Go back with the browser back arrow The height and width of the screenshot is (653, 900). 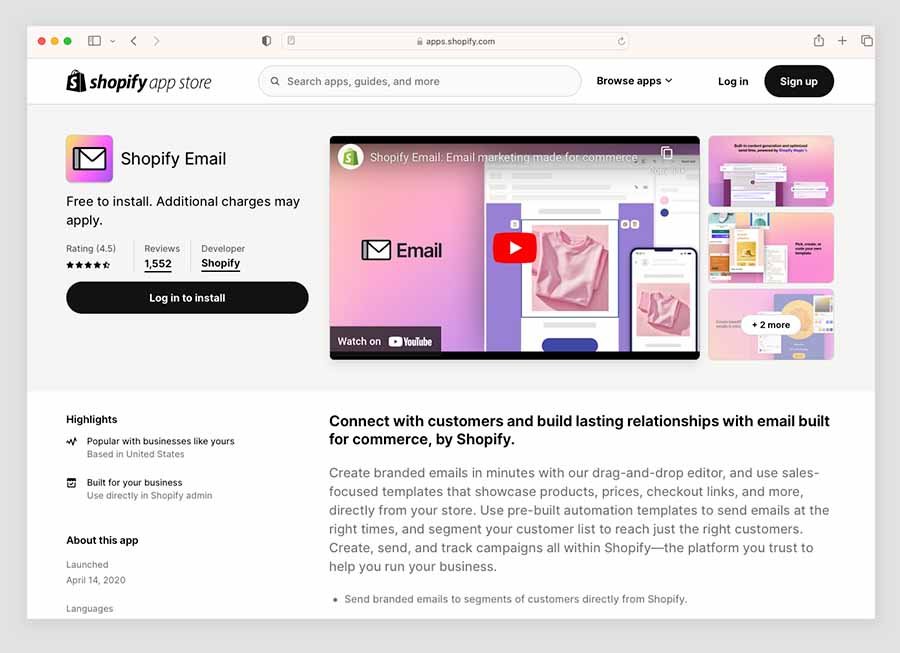(x=133, y=41)
